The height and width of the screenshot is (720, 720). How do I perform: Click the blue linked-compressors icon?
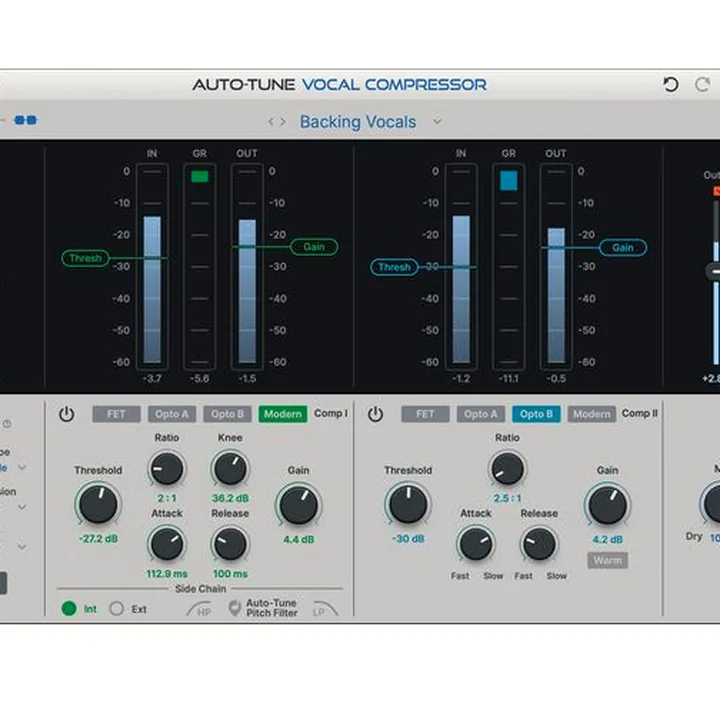(x=25, y=120)
